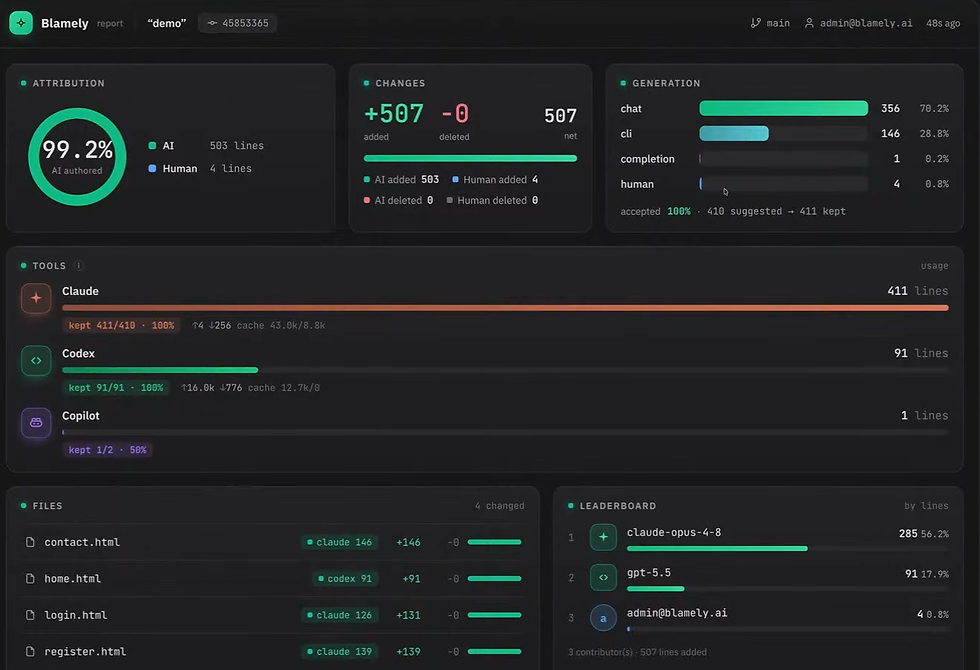The height and width of the screenshot is (670, 980).
Task: Click the home.html file icon
Action: (30, 579)
